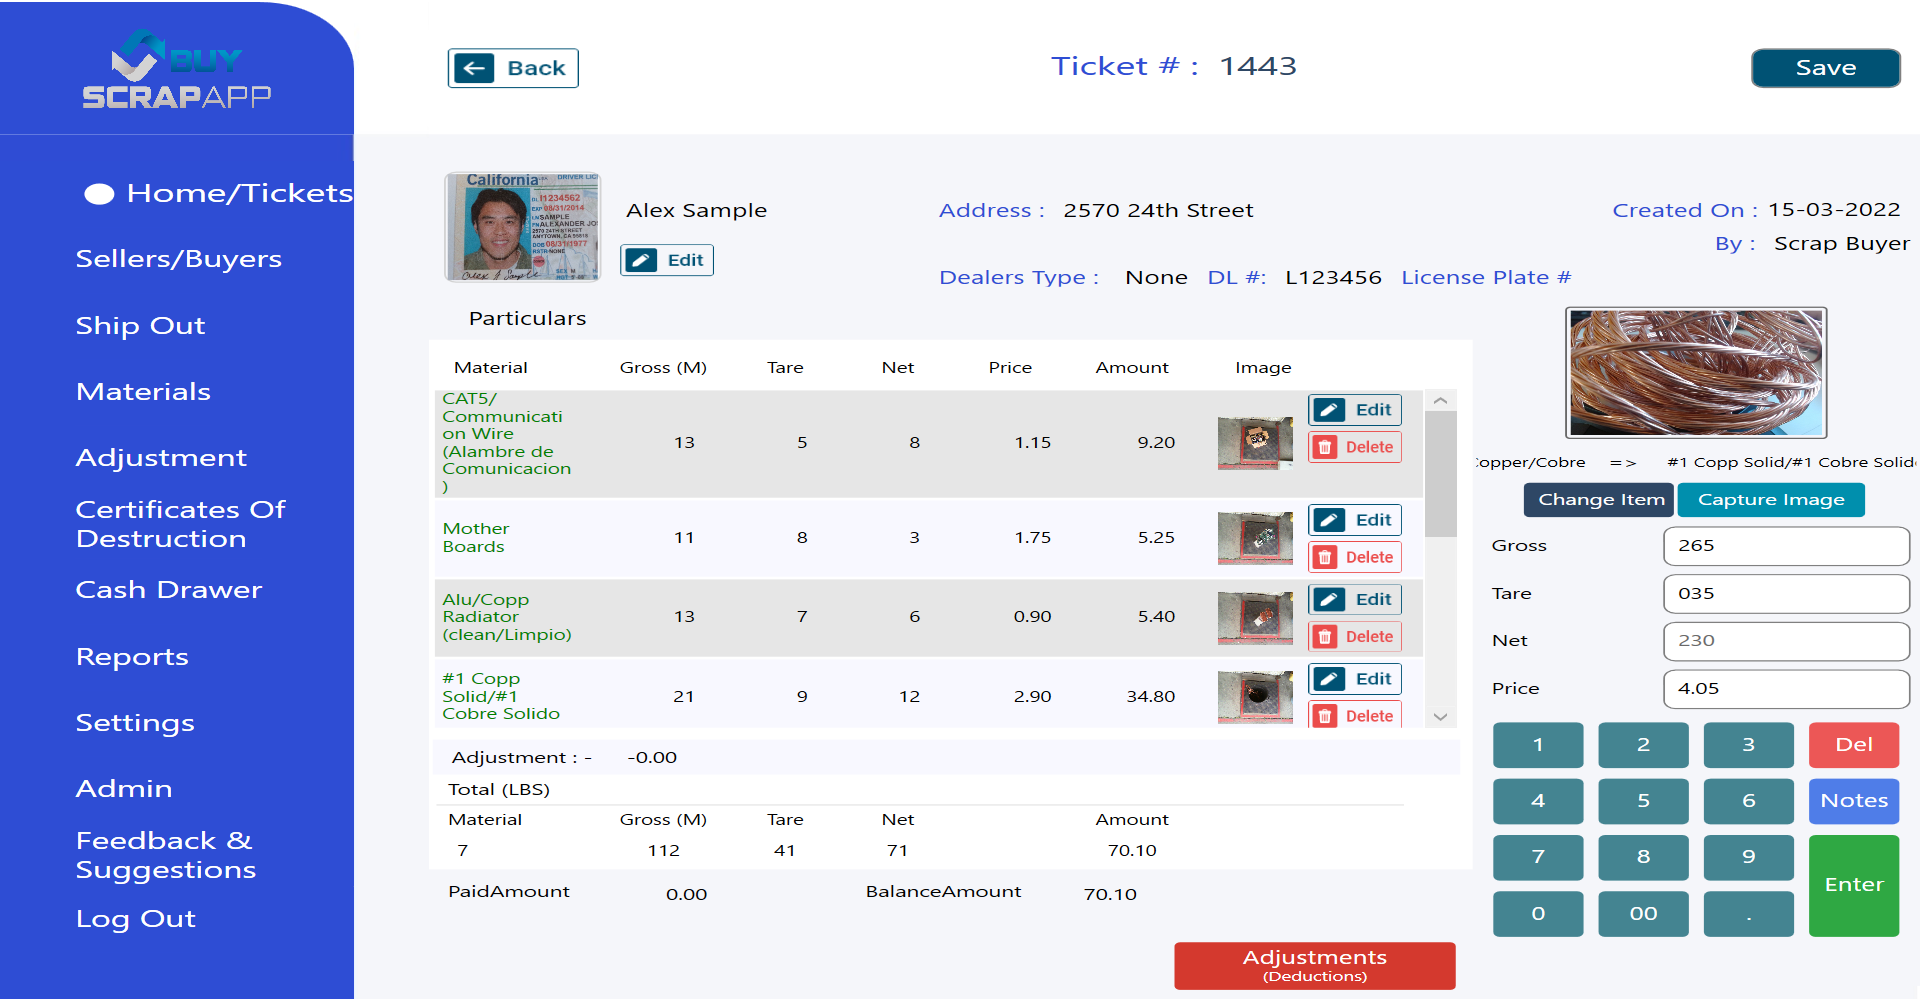Click pencil Edit icon under Alex Sample
Screen dimensions: 1920x999
pyautogui.click(x=642, y=260)
